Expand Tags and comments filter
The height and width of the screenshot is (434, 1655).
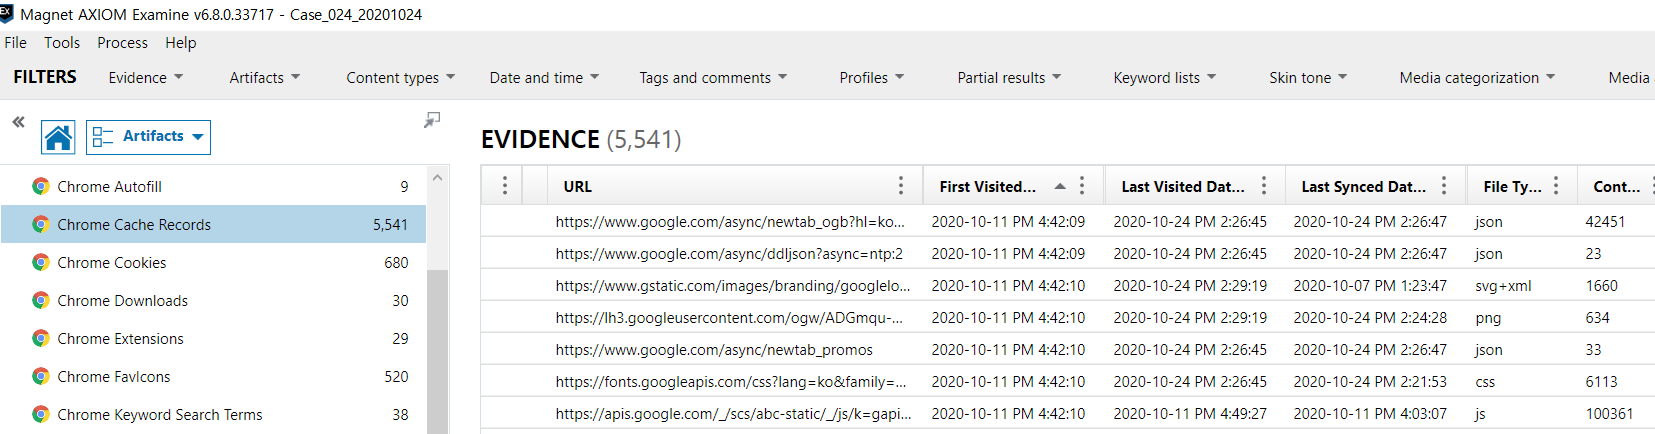[714, 77]
